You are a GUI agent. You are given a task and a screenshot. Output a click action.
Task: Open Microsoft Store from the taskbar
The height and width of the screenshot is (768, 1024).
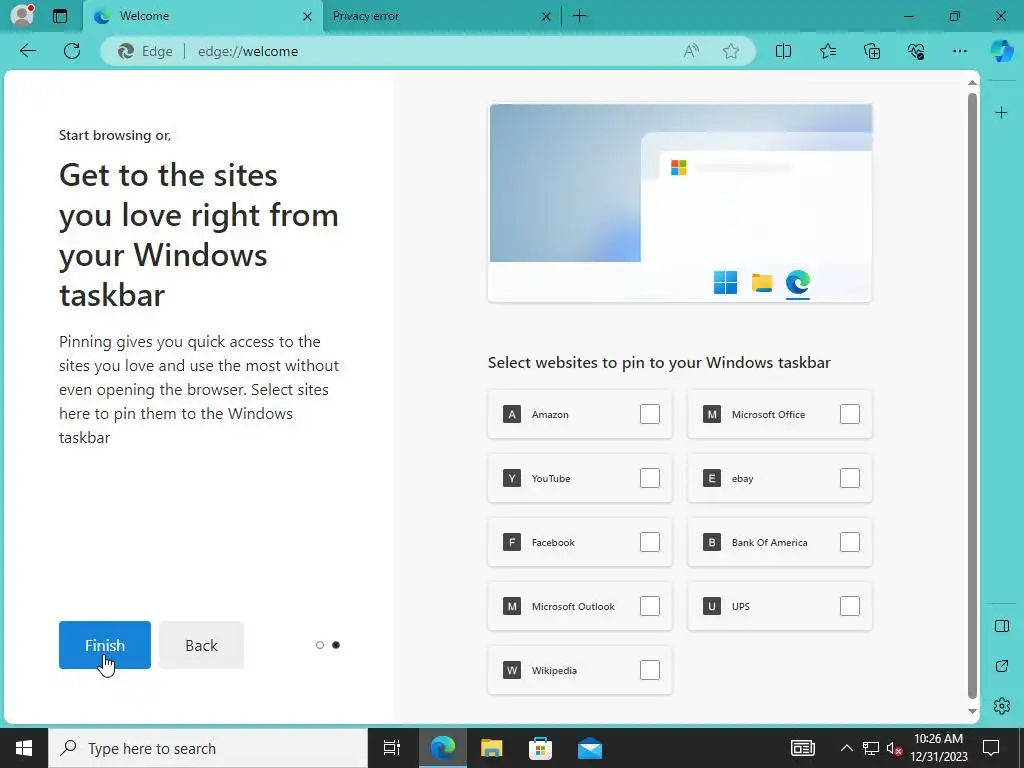coord(540,748)
